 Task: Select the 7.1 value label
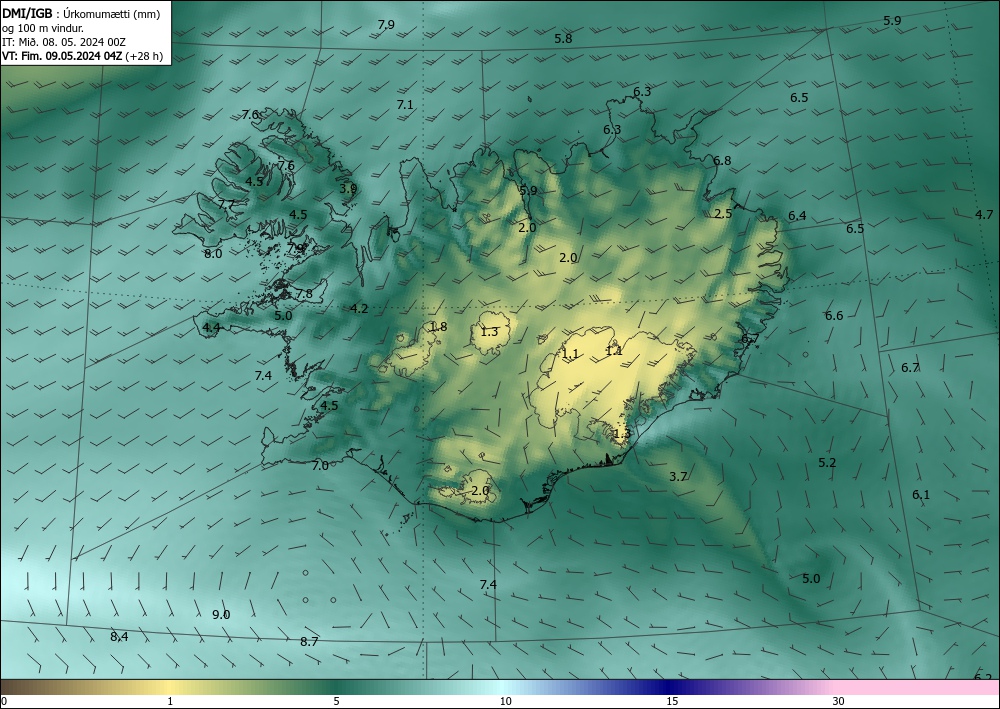point(405,105)
